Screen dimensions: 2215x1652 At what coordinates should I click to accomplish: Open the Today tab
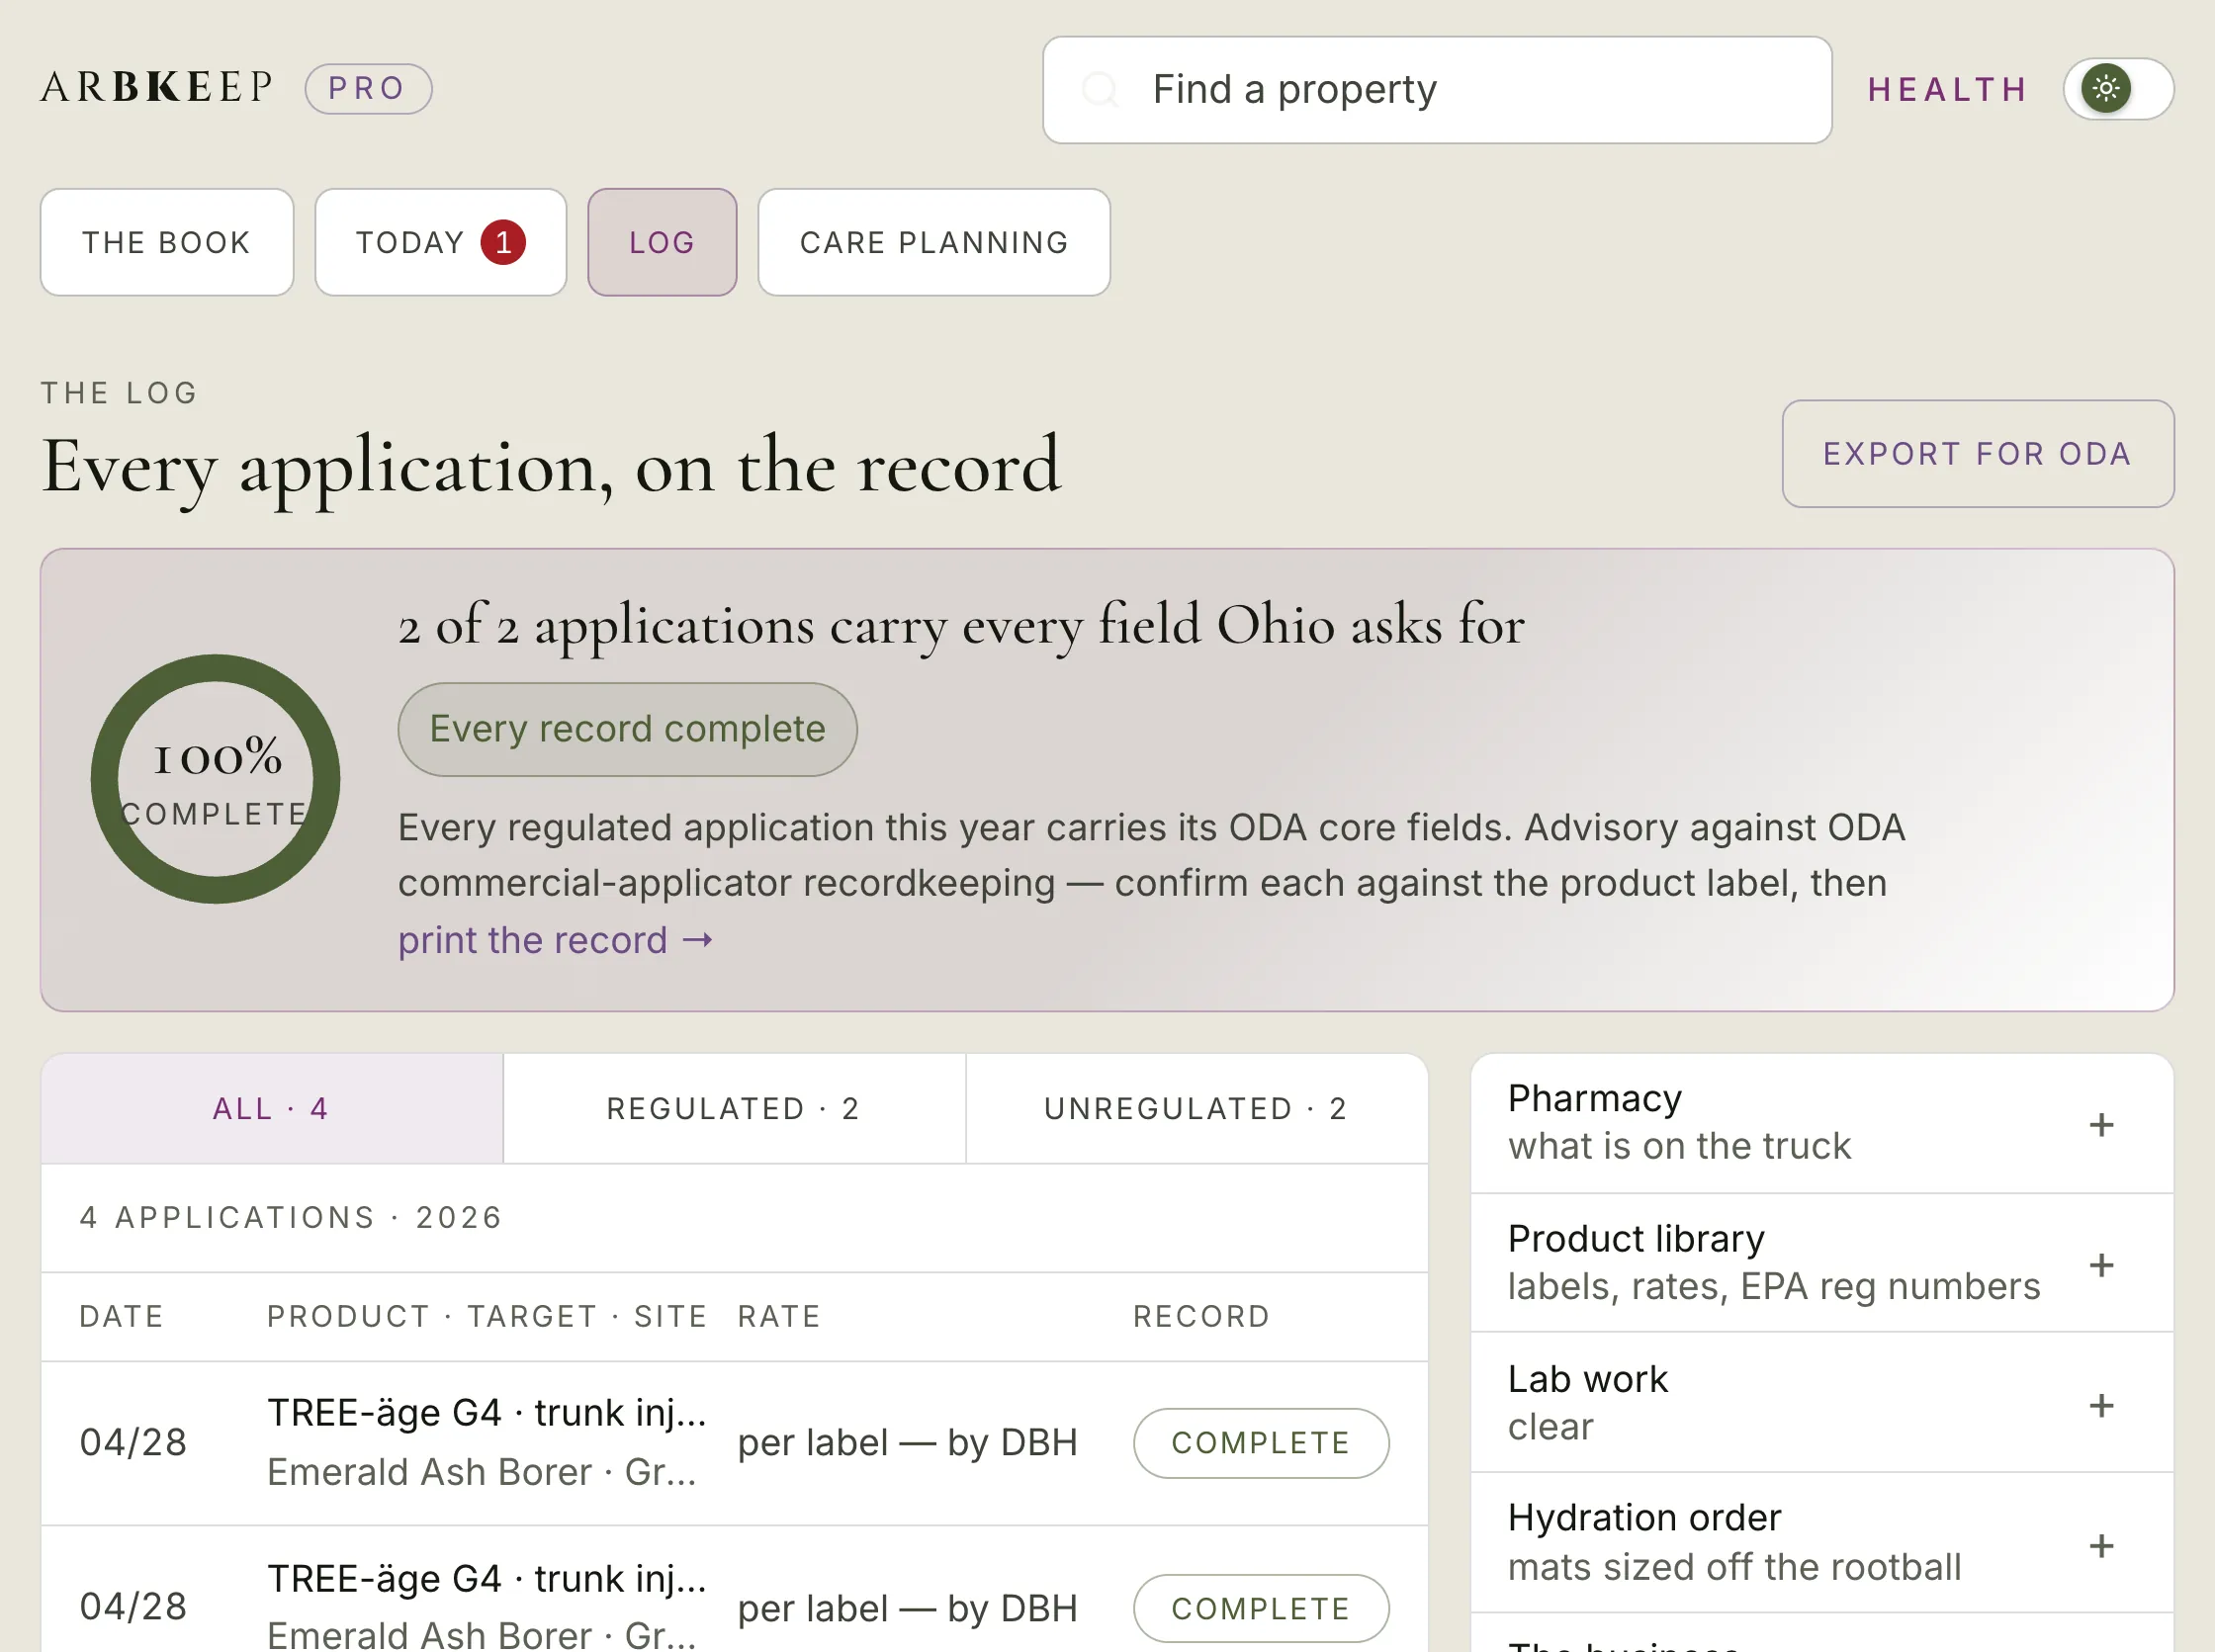(440, 242)
